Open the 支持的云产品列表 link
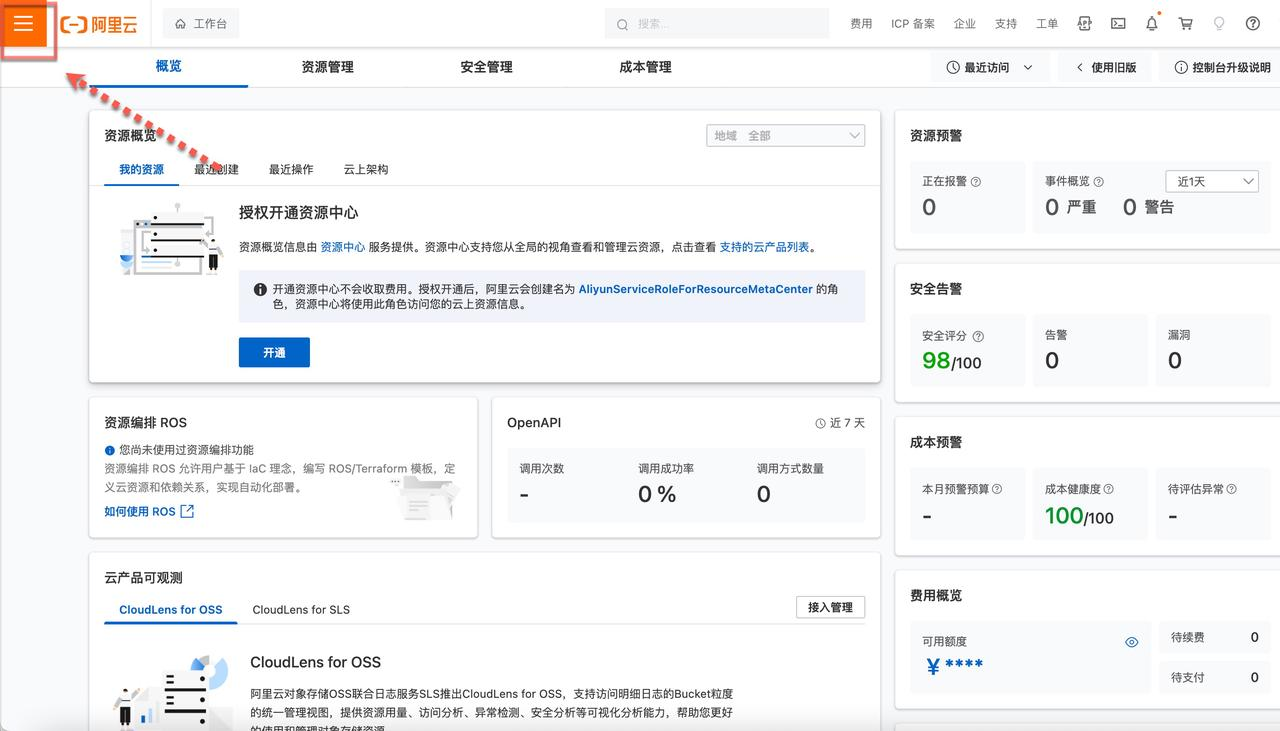Image resolution: width=1280 pixels, height=731 pixels. click(x=765, y=247)
